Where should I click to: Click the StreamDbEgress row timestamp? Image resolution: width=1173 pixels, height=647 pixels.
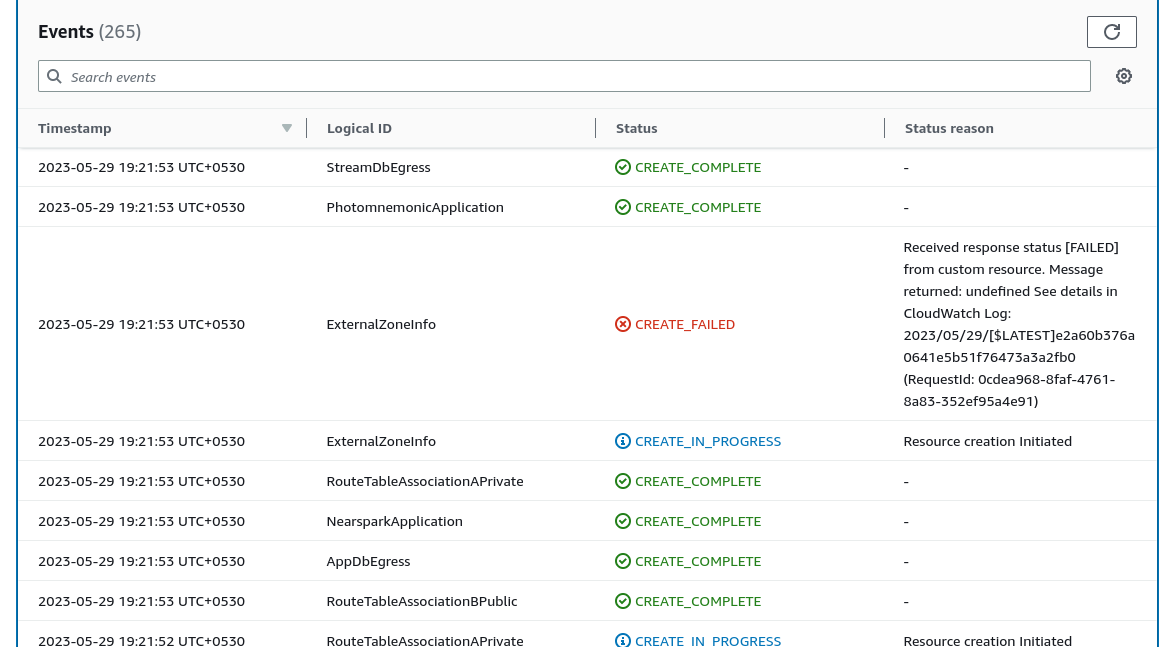141,168
